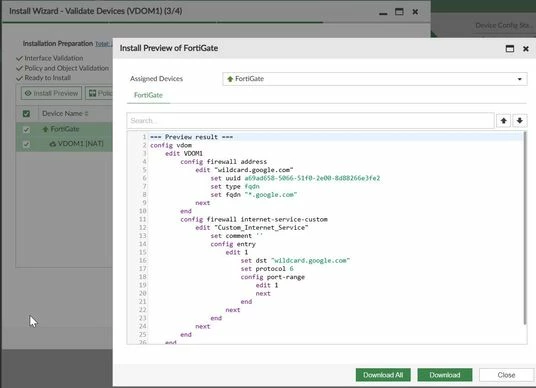Toggle the select-all Device Name checkbox
The image size is (536, 388).
click(x=26, y=114)
